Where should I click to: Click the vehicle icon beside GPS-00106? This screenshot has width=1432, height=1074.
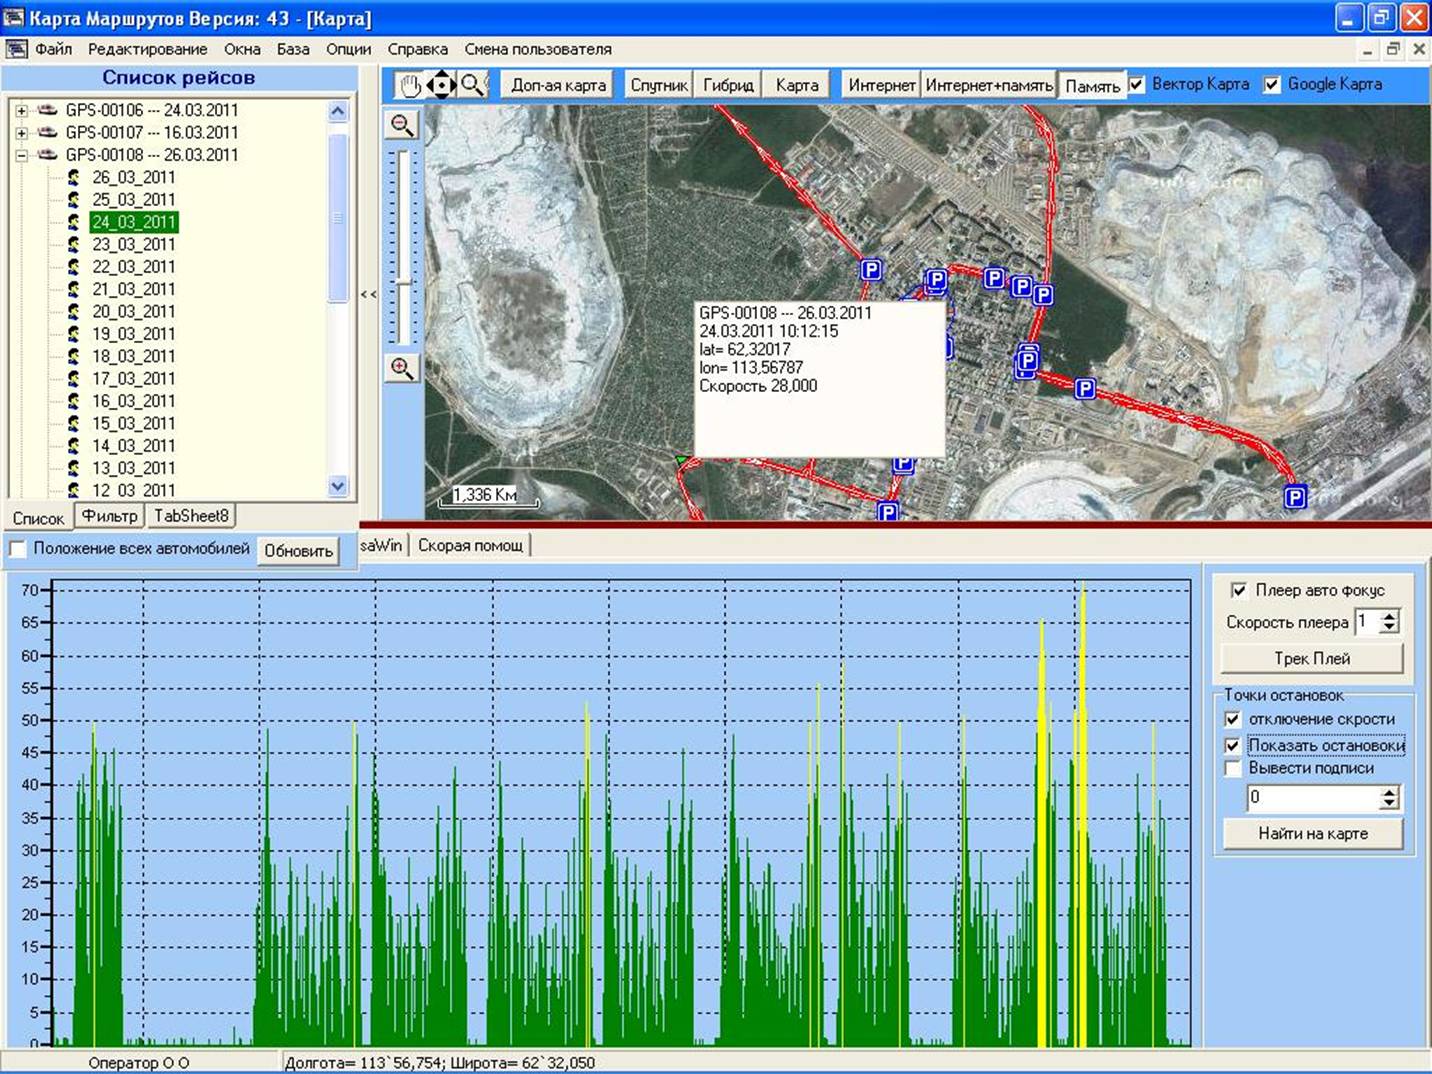click(x=47, y=110)
